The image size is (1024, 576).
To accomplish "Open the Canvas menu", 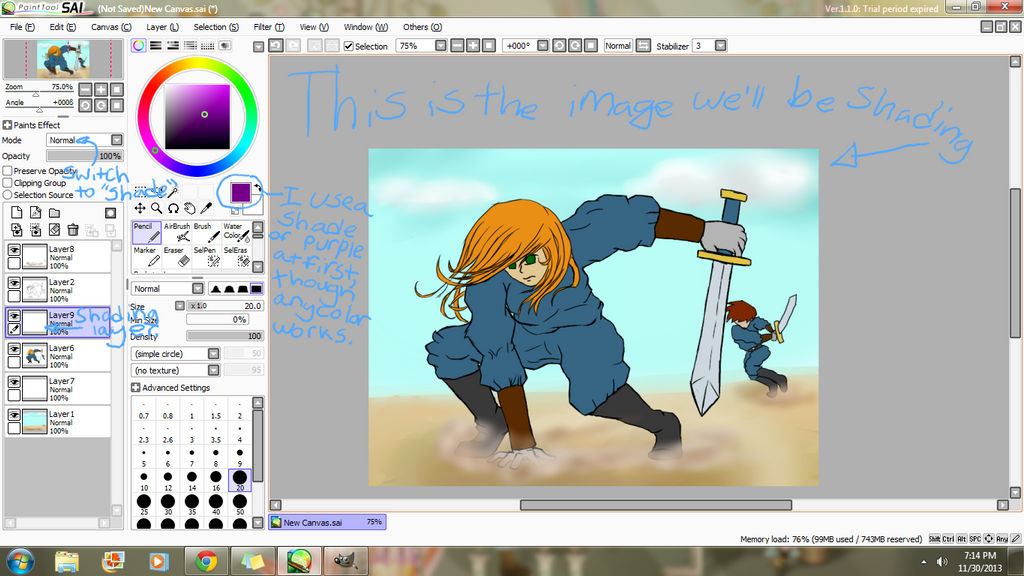I will click(111, 27).
